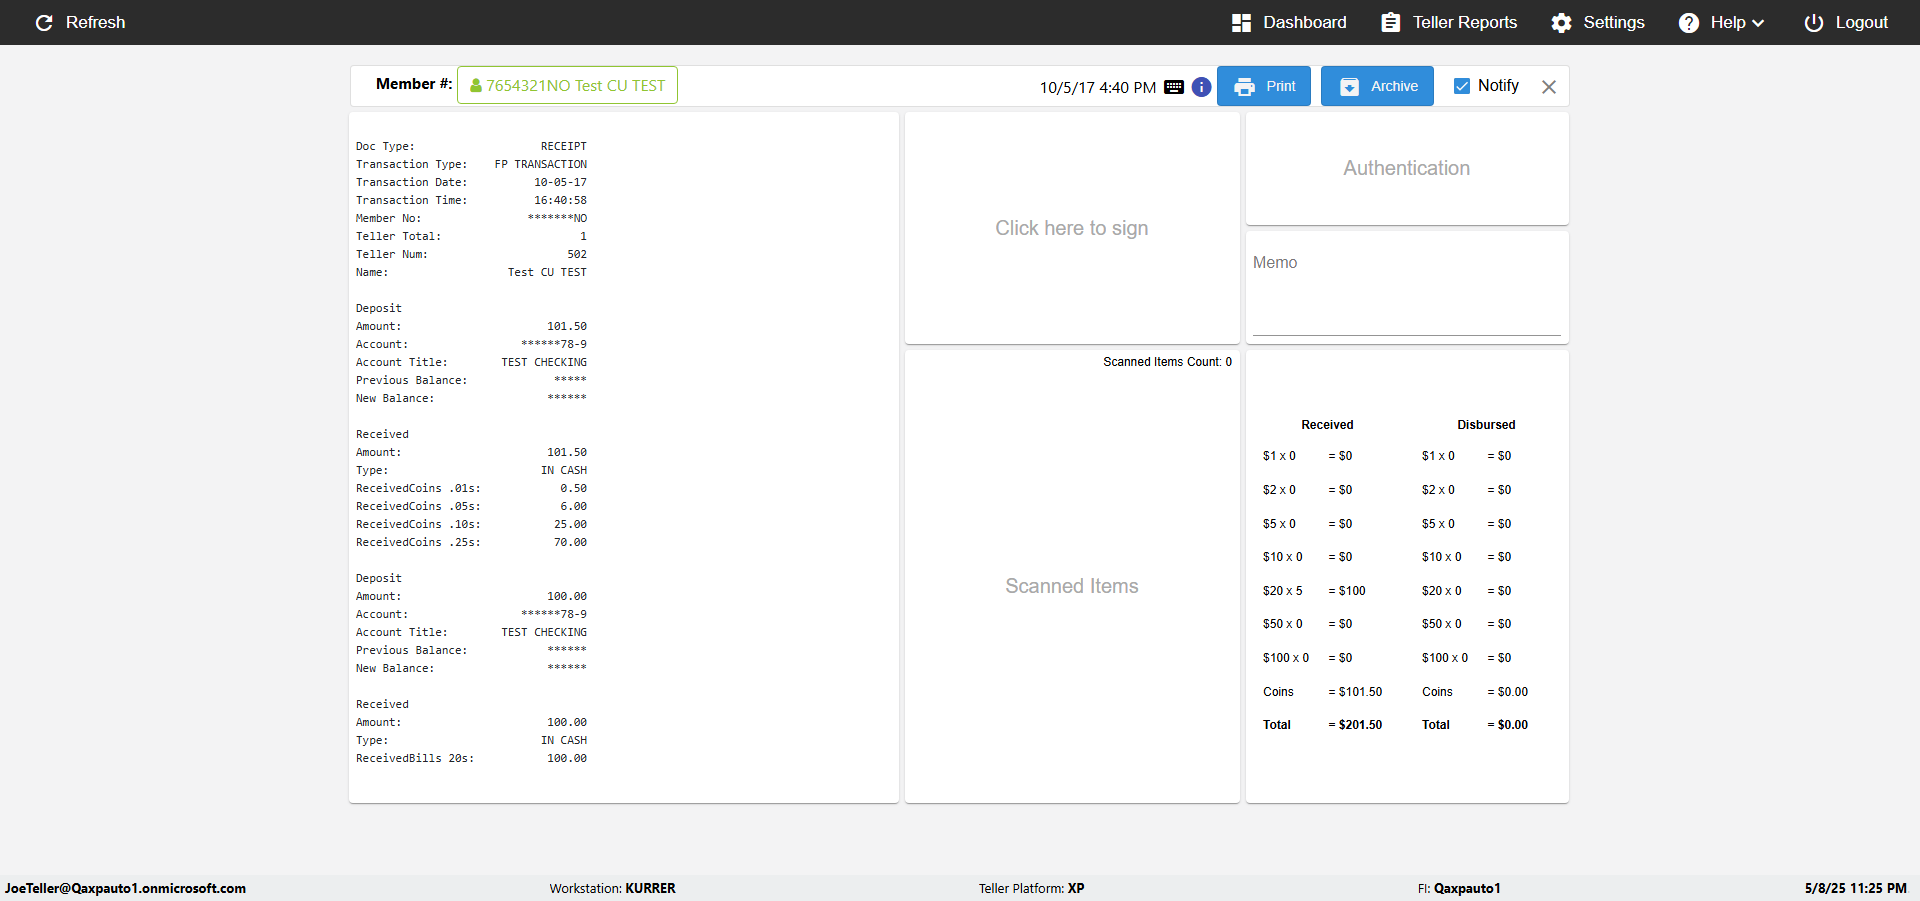Click the Help question mark icon
The height and width of the screenshot is (901, 1920).
click(1688, 23)
